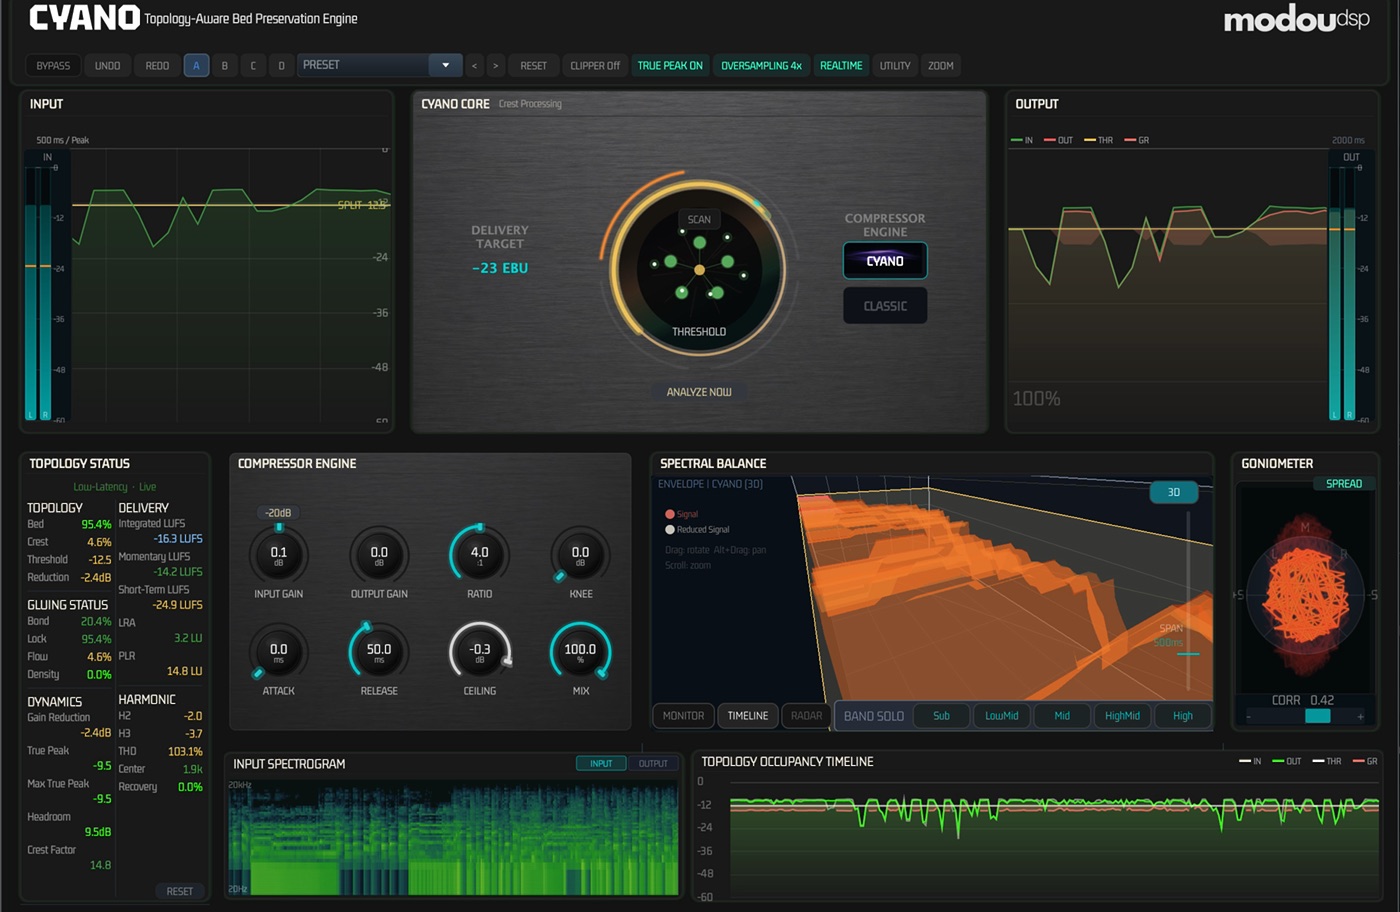
Task: Click the modou dsp logo
Action: tap(1296, 19)
